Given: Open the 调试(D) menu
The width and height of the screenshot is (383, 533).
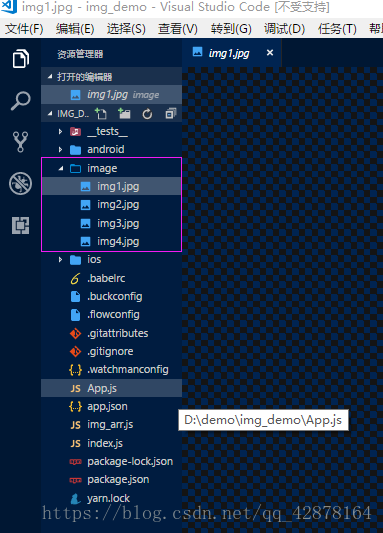Looking at the screenshot, I should (284, 29).
